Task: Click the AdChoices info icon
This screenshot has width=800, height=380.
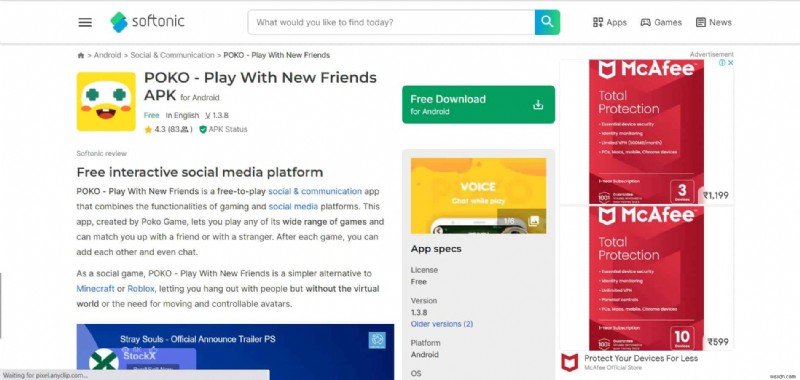Action: [722, 63]
